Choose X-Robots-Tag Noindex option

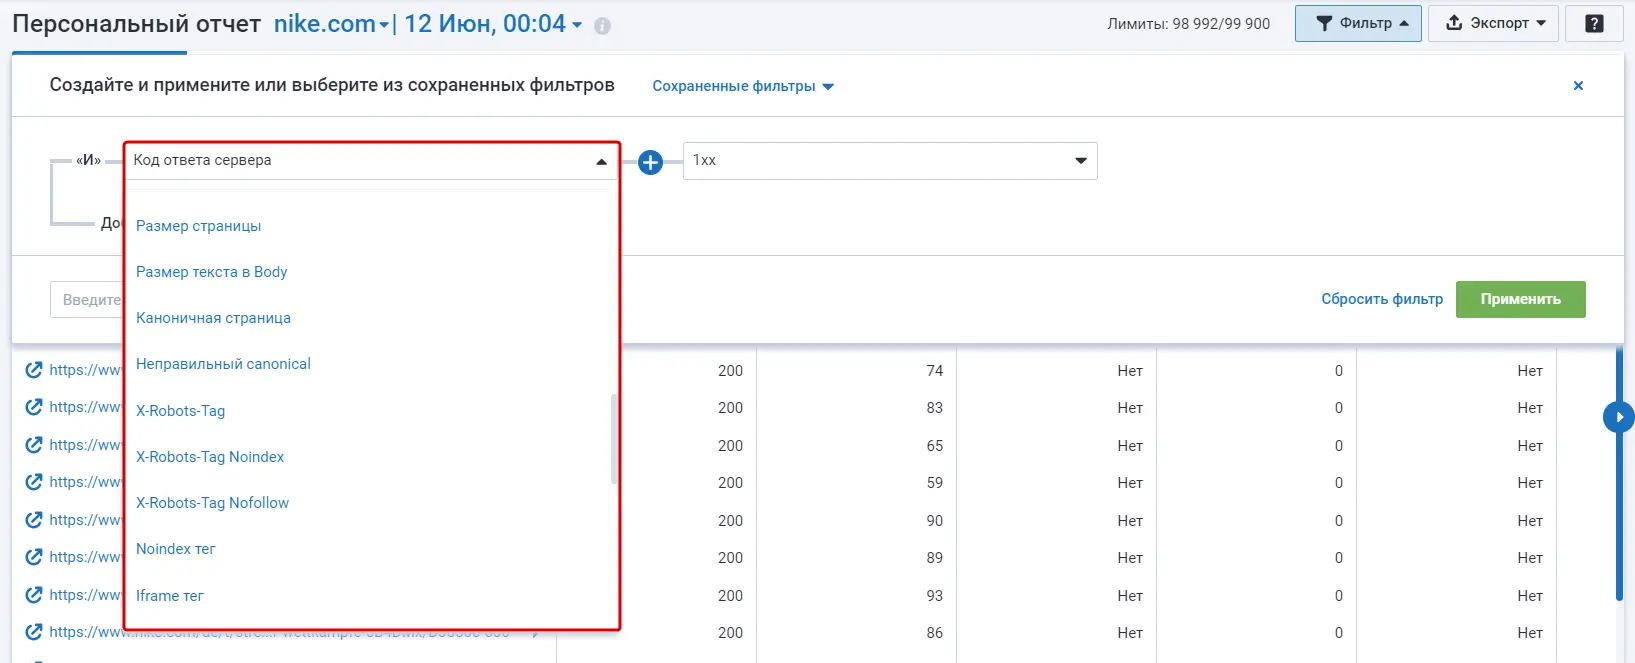click(x=210, y=457)
